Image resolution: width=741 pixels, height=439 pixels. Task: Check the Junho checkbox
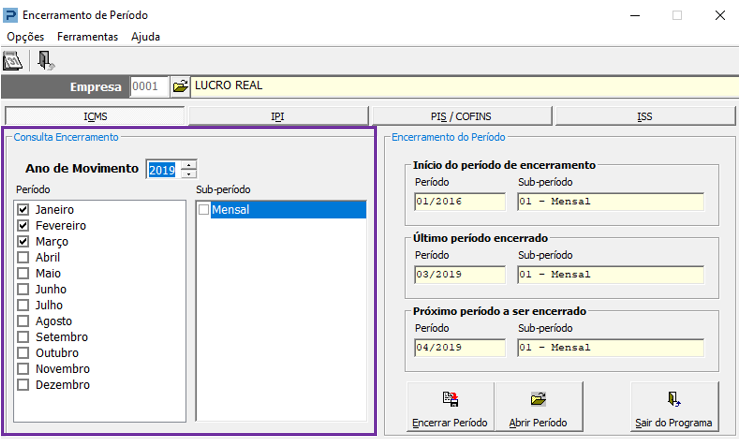23,289
